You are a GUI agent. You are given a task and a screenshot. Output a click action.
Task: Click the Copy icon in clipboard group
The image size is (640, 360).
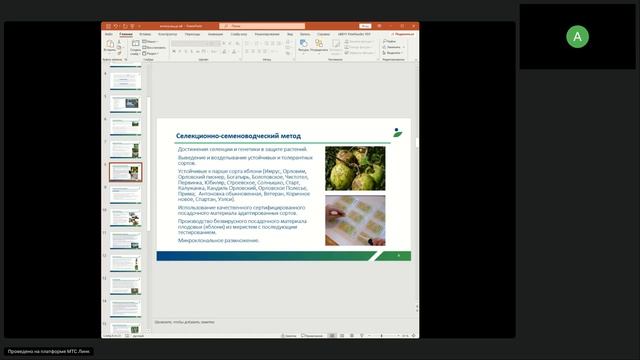119,48
